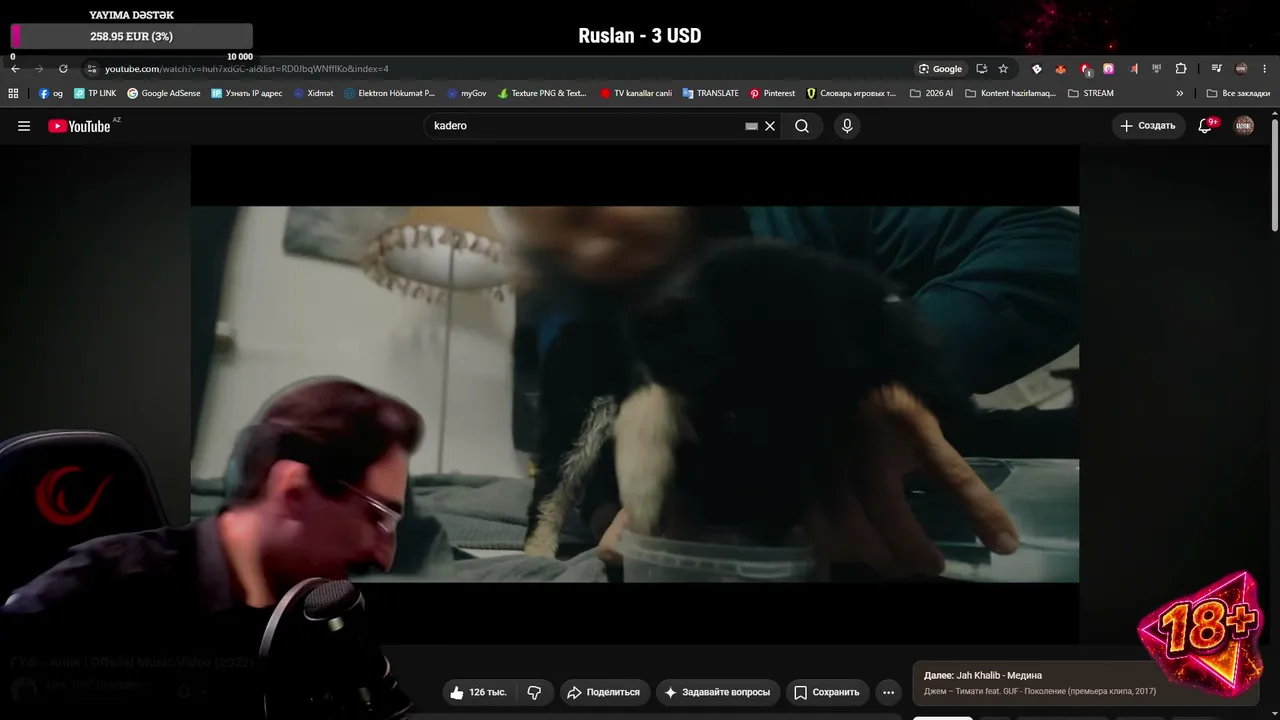Open the Узнать IP адрес bookmark
1280x720 pixels.
tap(247, 93)
